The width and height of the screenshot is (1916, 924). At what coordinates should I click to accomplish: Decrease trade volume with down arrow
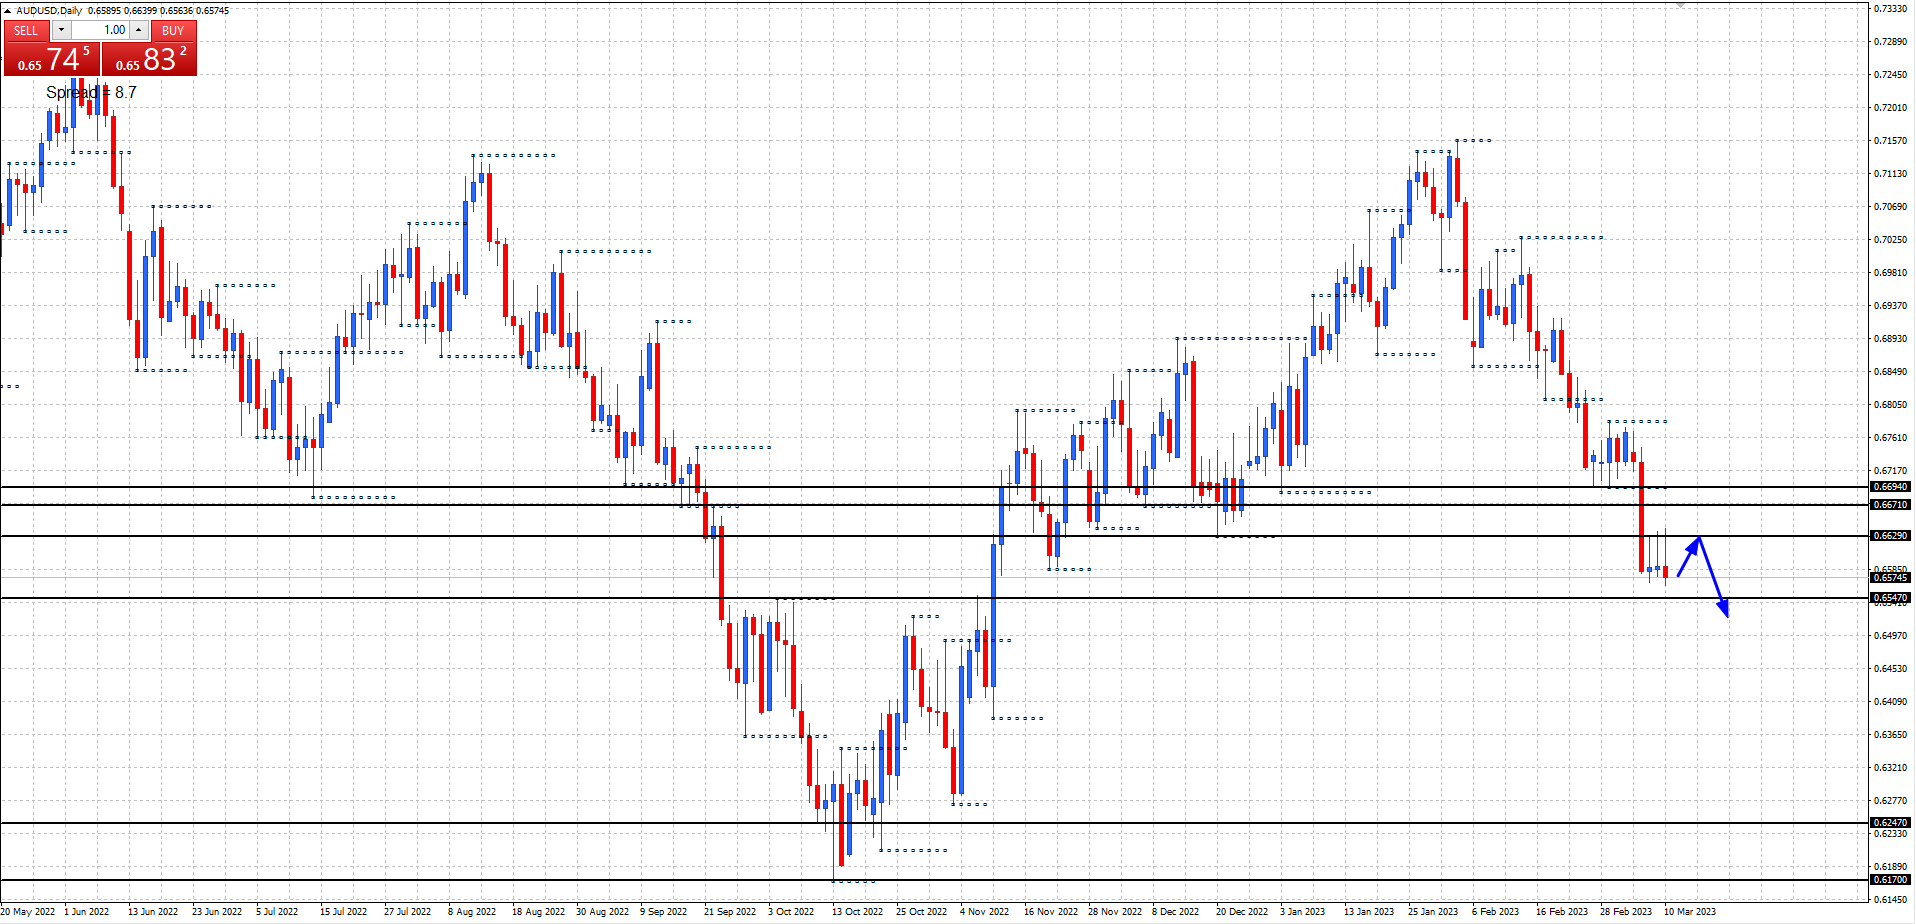pos(61,30)
